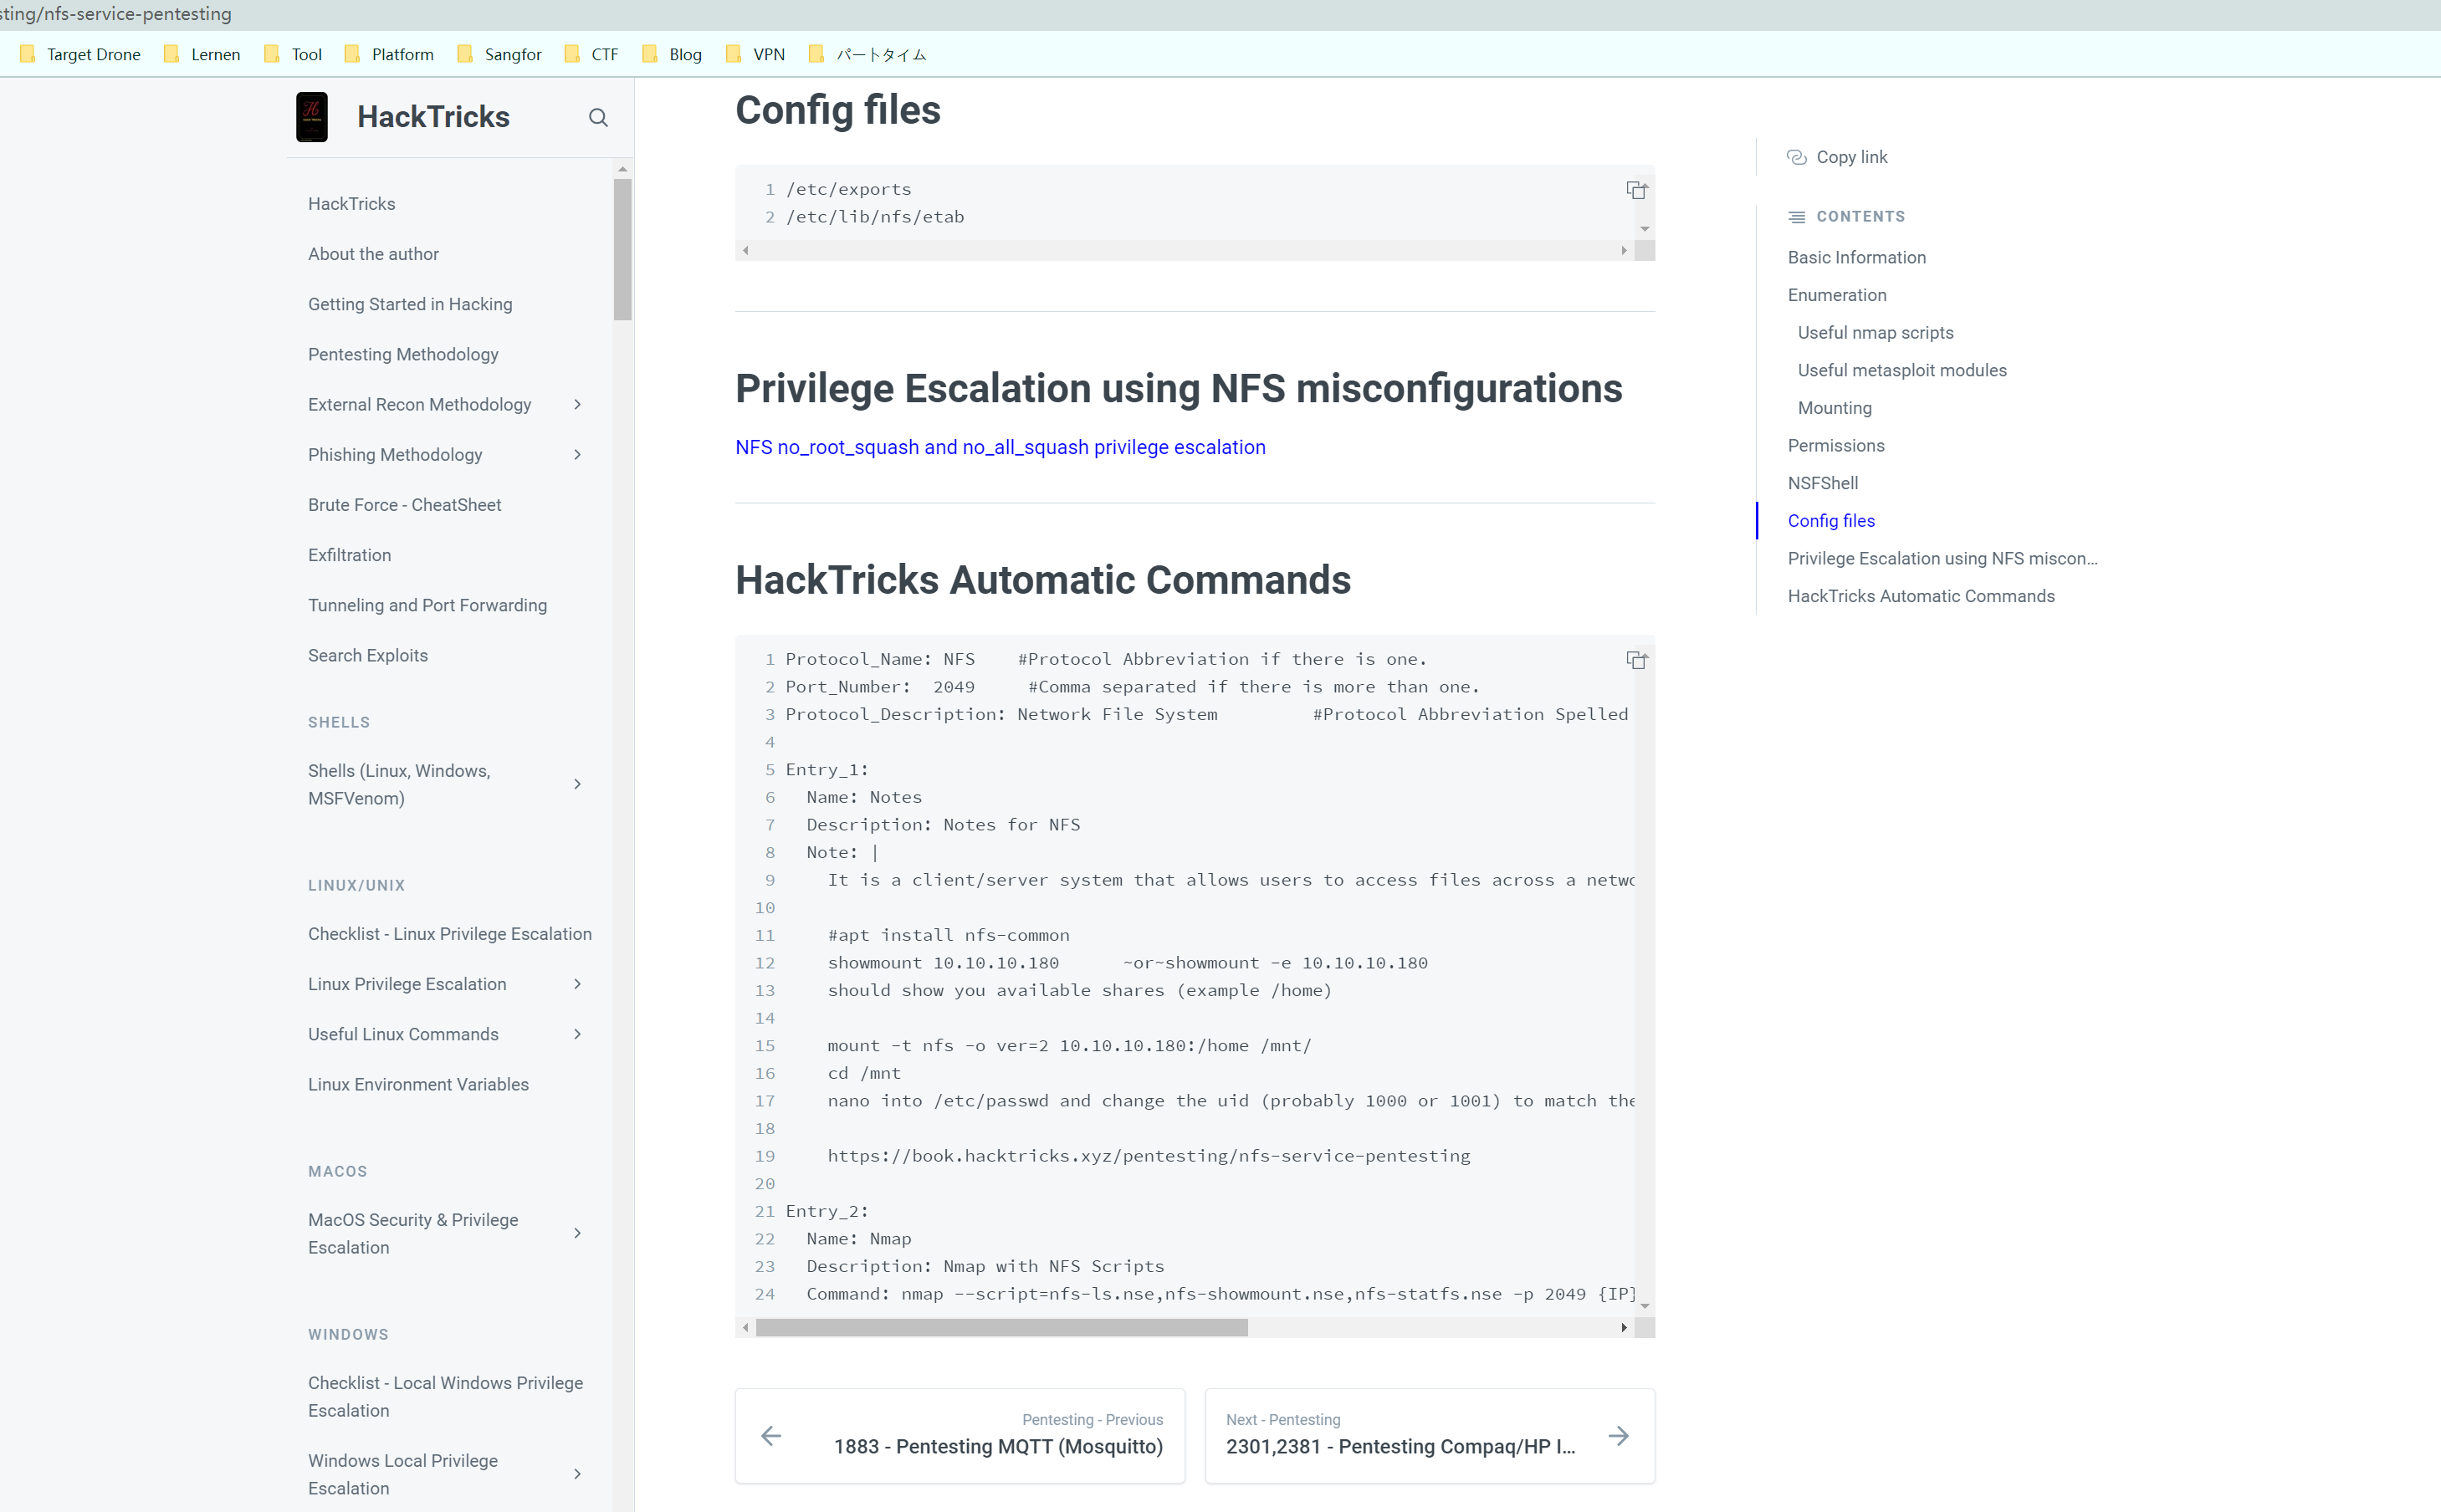Follow NFS no_root_squash privilege escalation link
This screenshot has height=1512, width=2441.
[x=1000, y=447]
